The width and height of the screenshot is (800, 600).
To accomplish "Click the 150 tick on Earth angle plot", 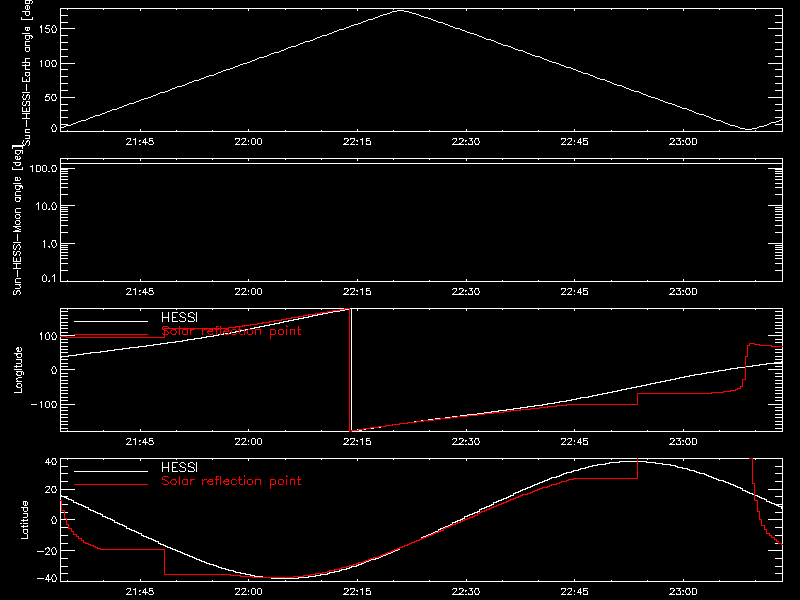I will 47,29.
